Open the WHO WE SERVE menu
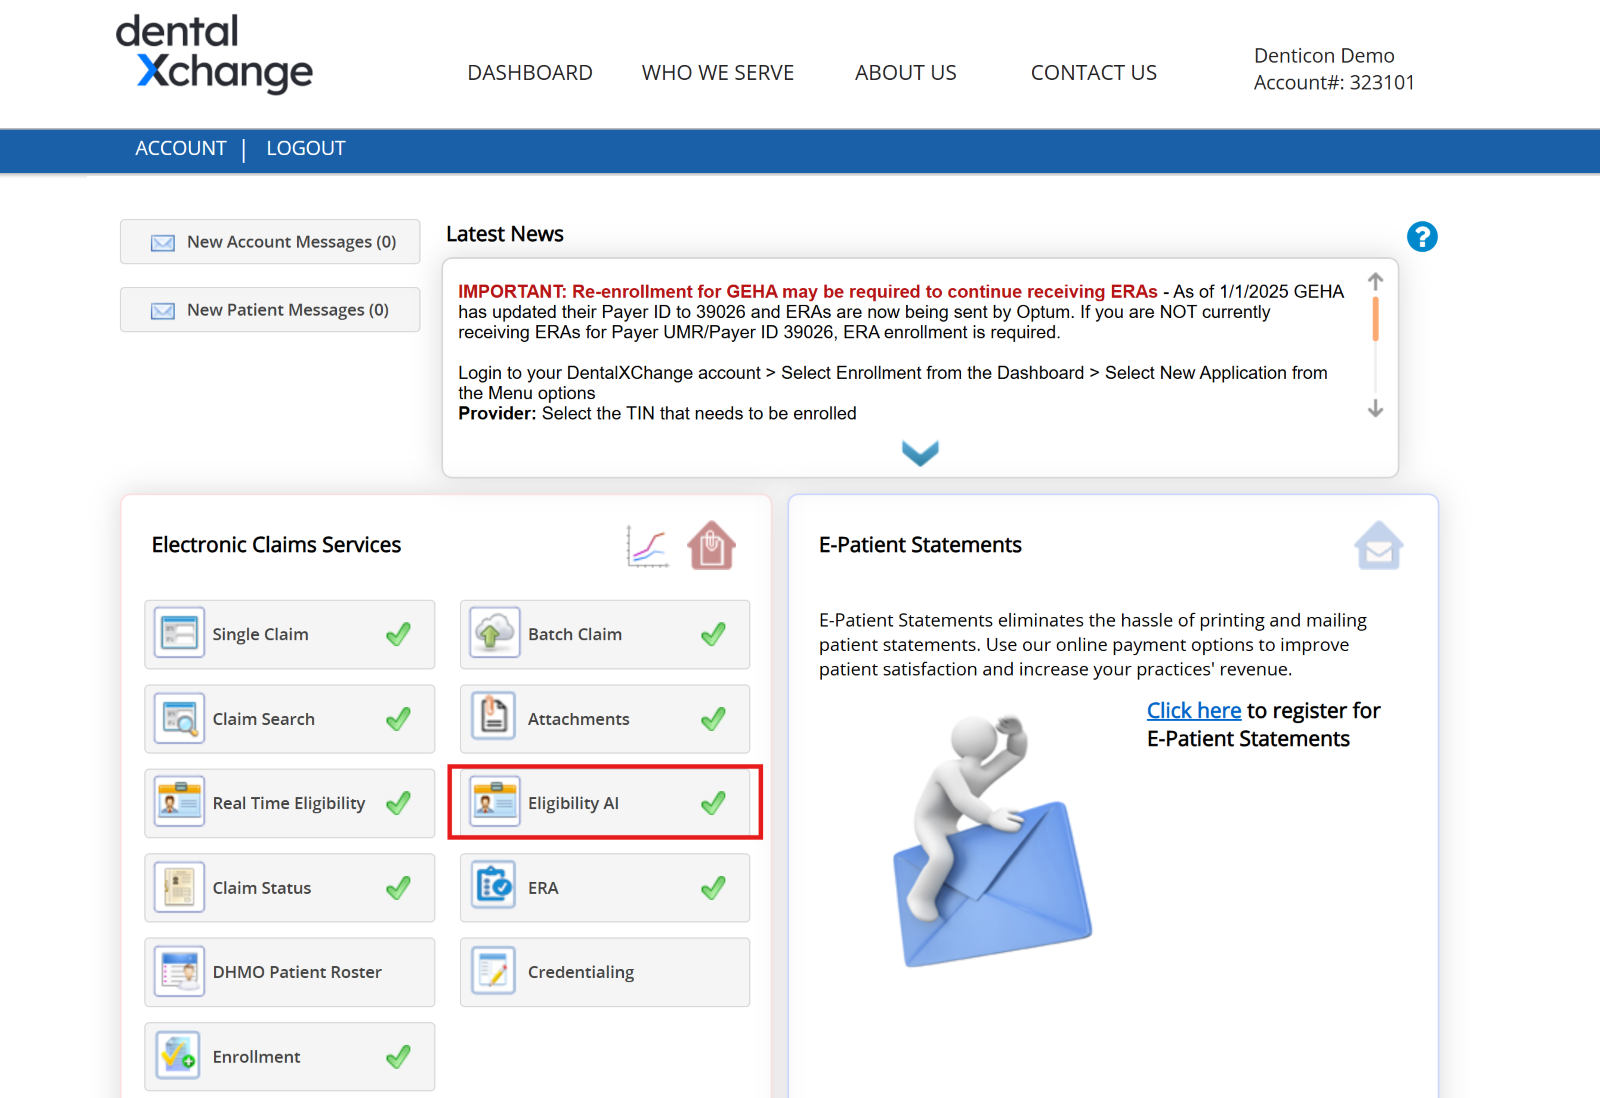Screen dimensions: 1600x1098 click(x=718, y=73)
